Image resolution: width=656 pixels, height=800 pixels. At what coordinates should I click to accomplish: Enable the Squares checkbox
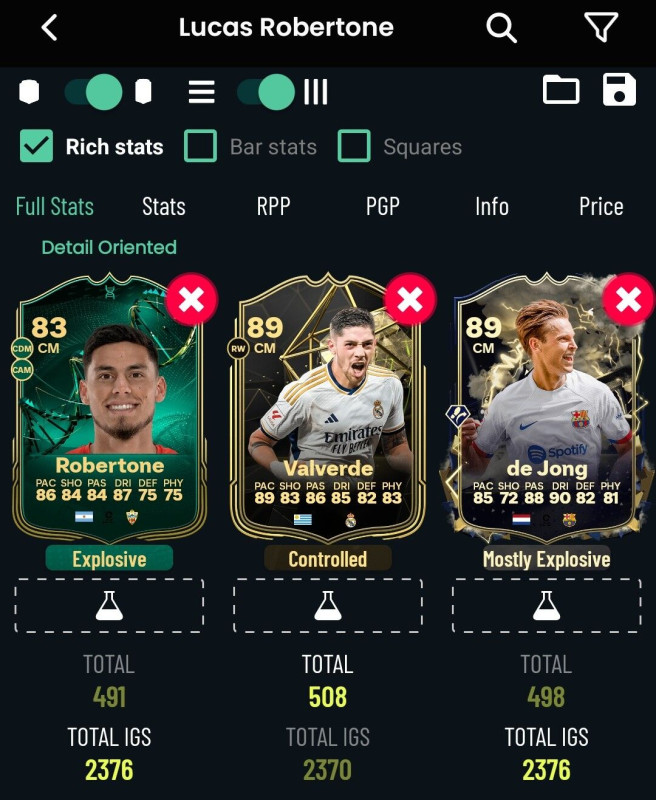(x=354, y=146)
